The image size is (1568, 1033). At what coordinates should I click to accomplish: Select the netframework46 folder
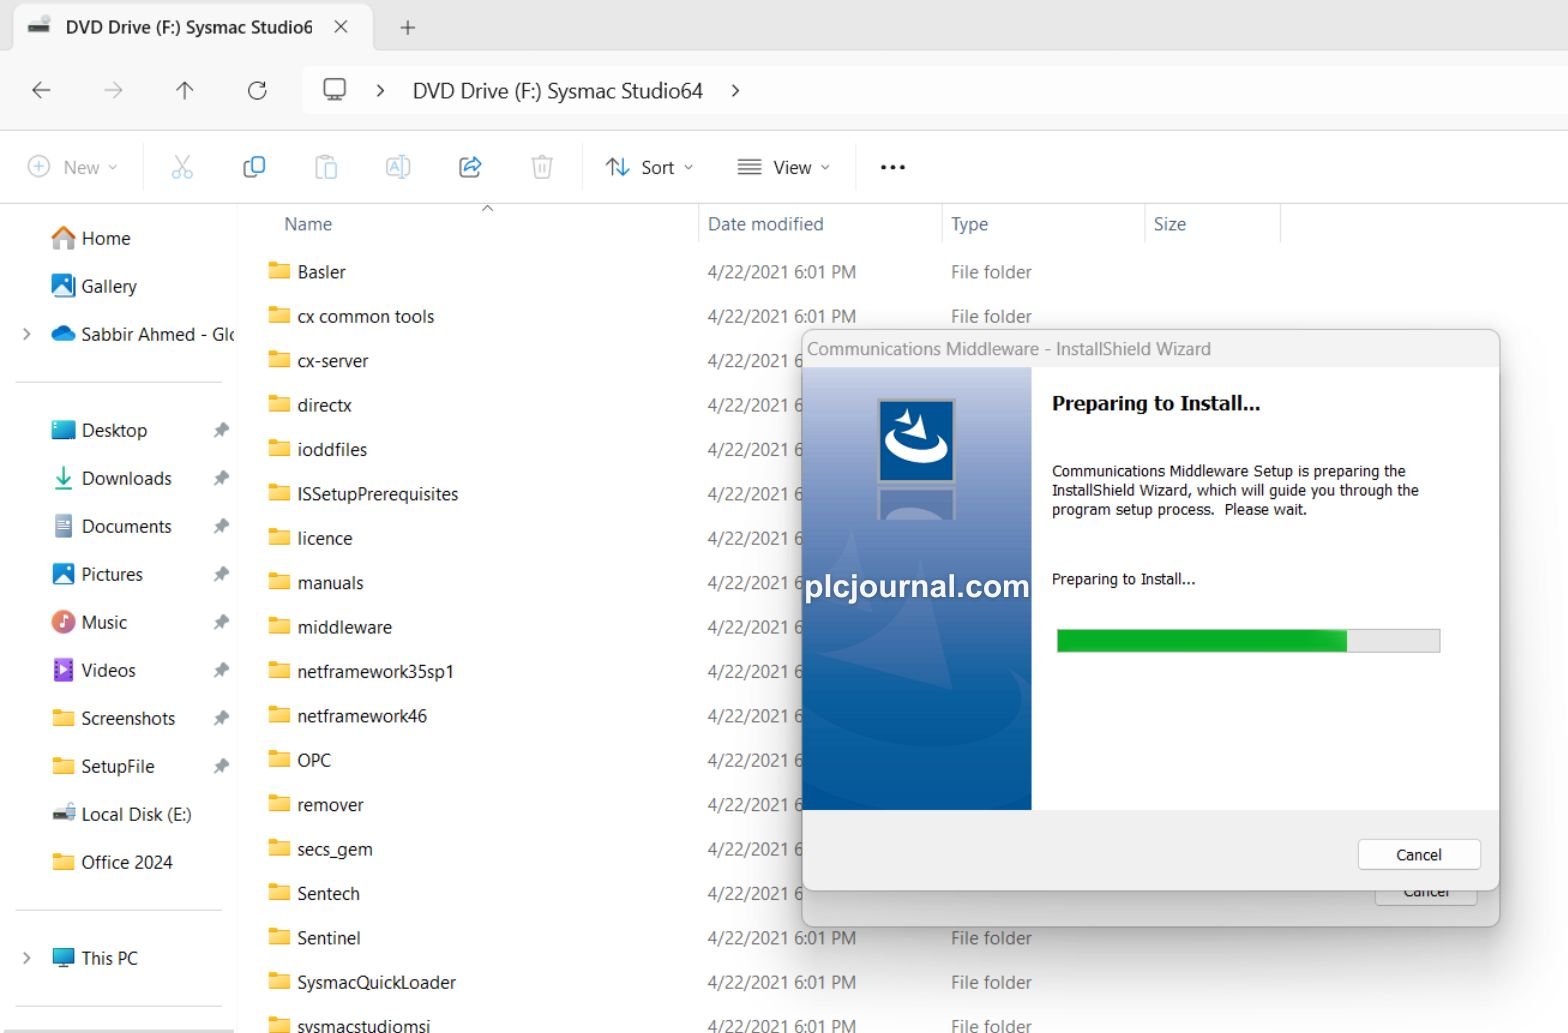pos(348,716)
